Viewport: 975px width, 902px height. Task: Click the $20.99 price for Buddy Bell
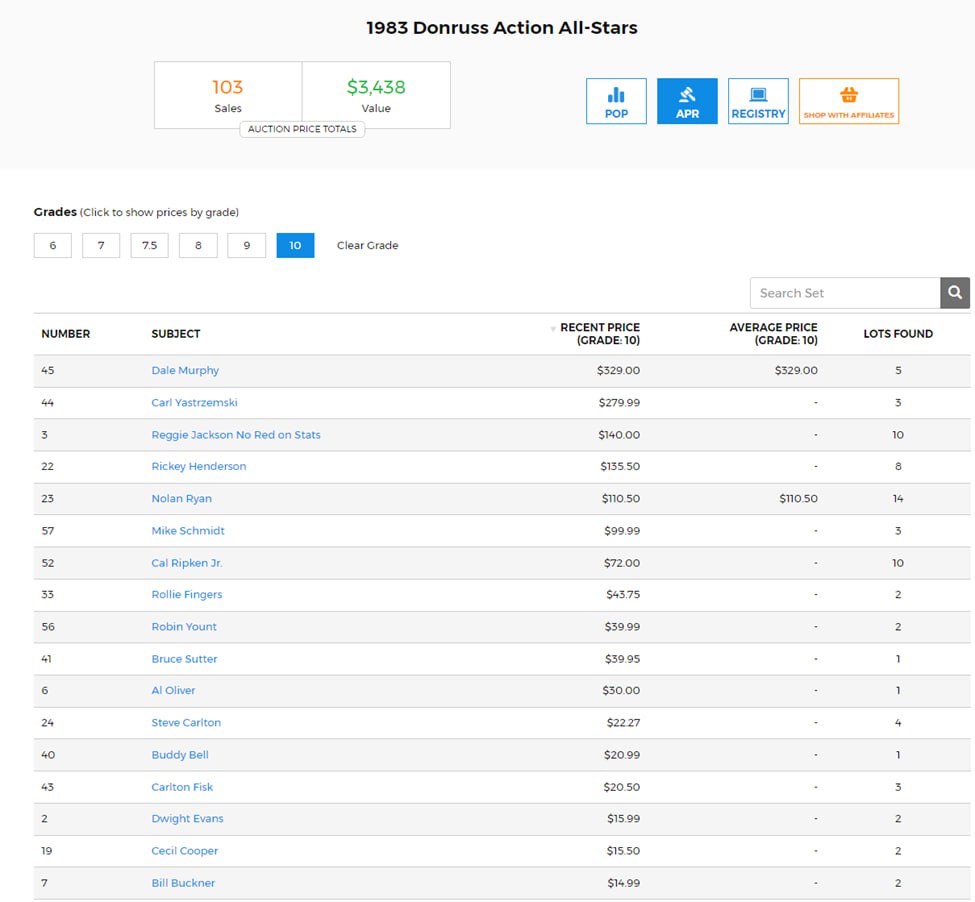pyautogui.click(x=622, y=755)
